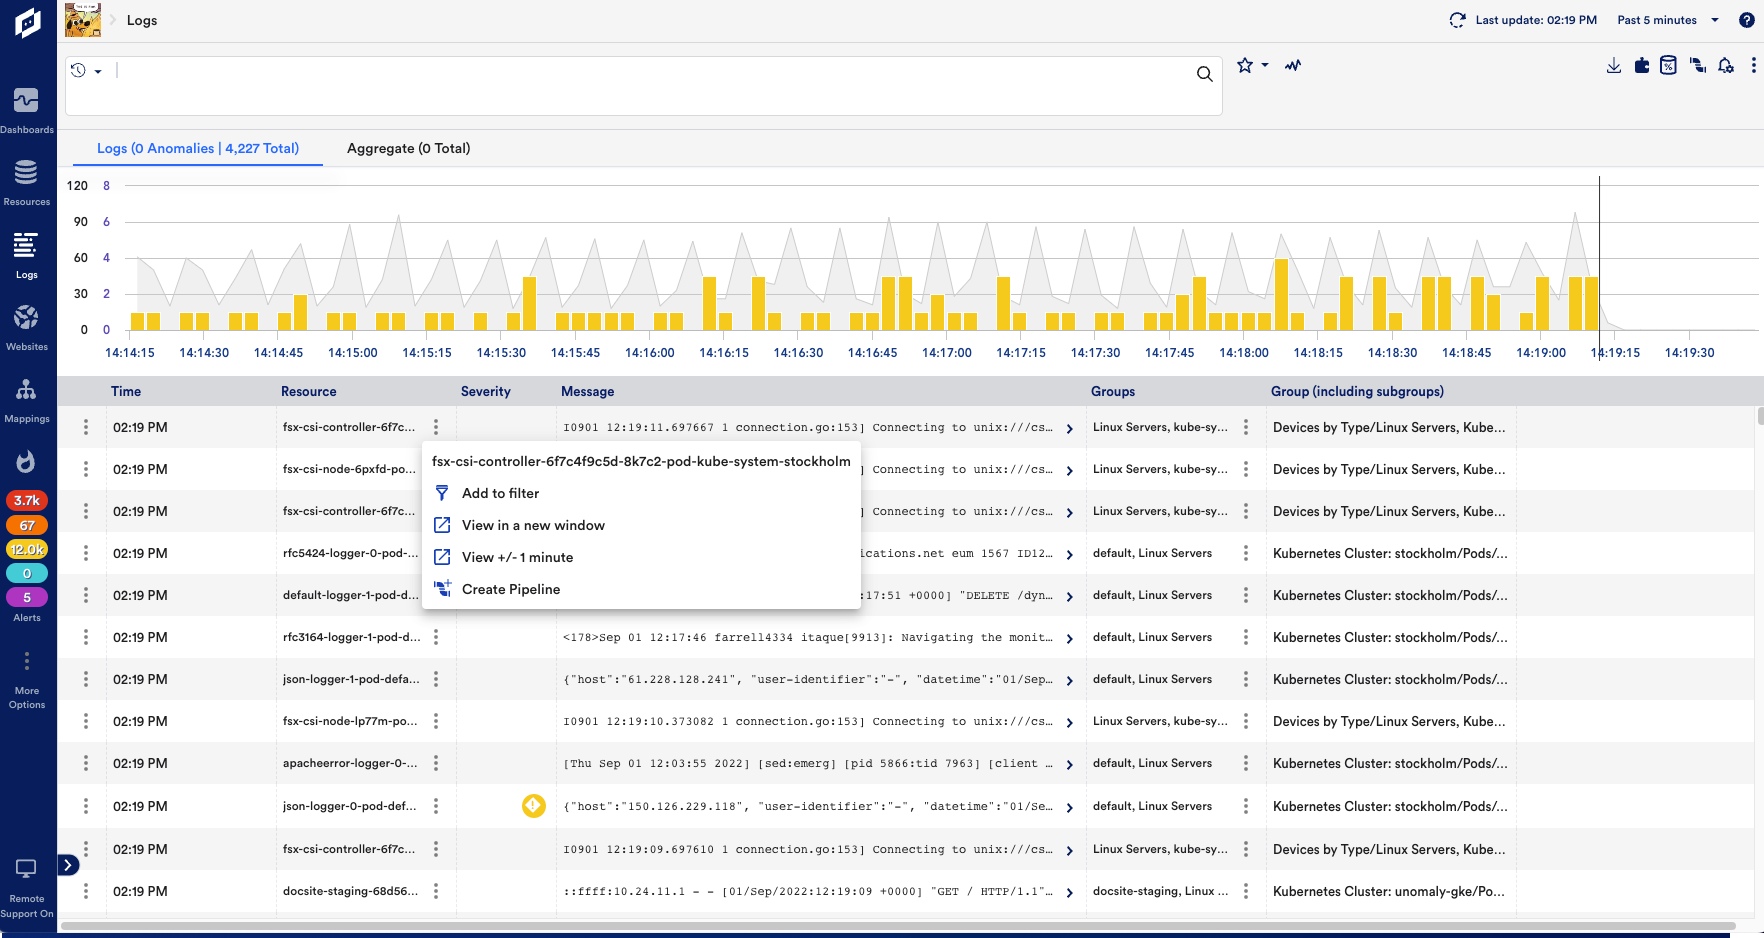The height and width of the screenshot is (938, 1764).
Task: Open the log pipelines icon in toolbar
Action: tap(1697, 65)
